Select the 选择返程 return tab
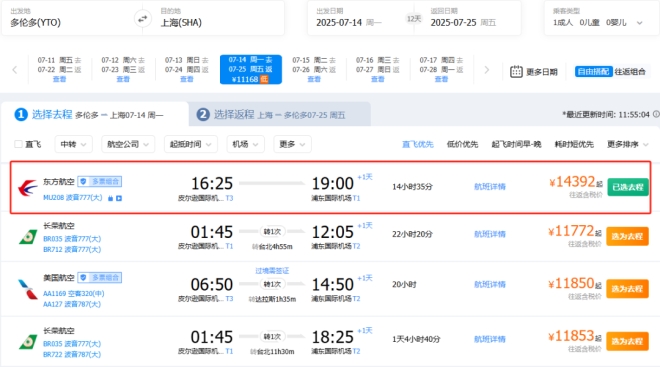Screen dimensions: 660x367 point(279,114)
